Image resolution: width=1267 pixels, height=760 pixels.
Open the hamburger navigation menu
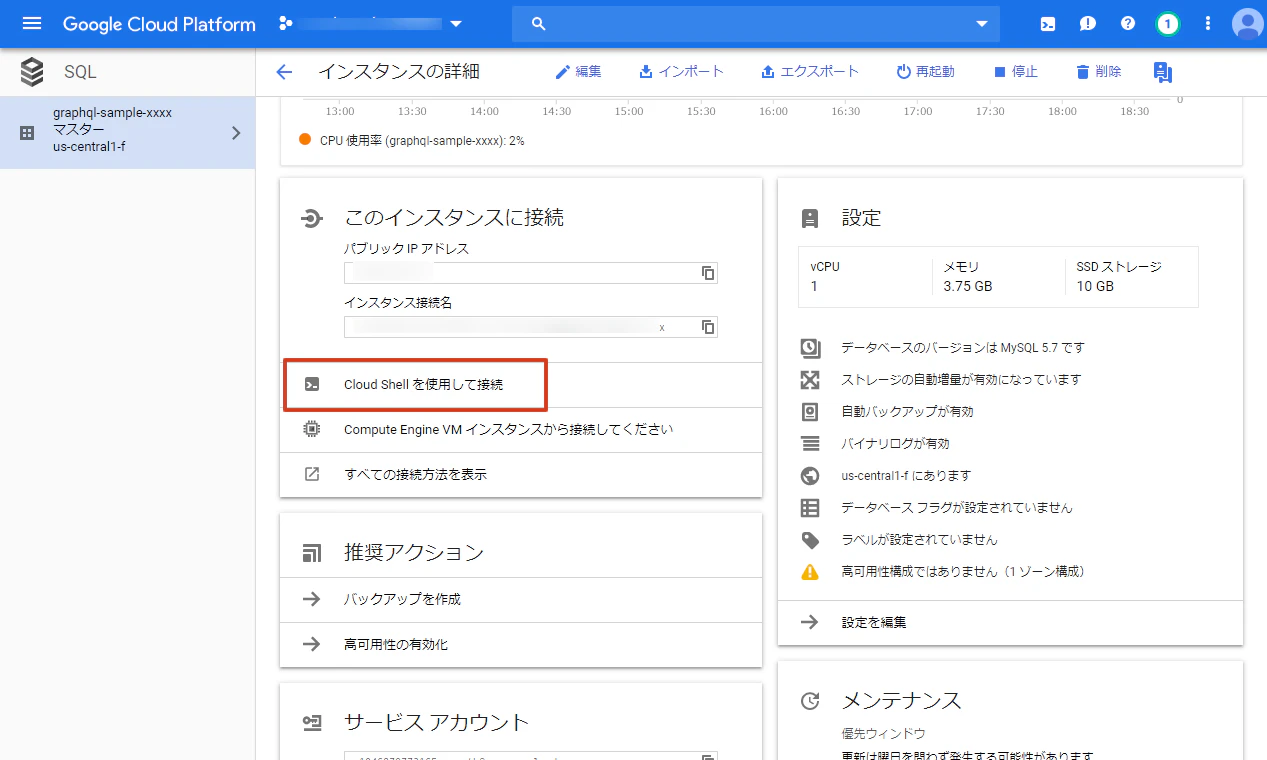click(x=32, y=24)
